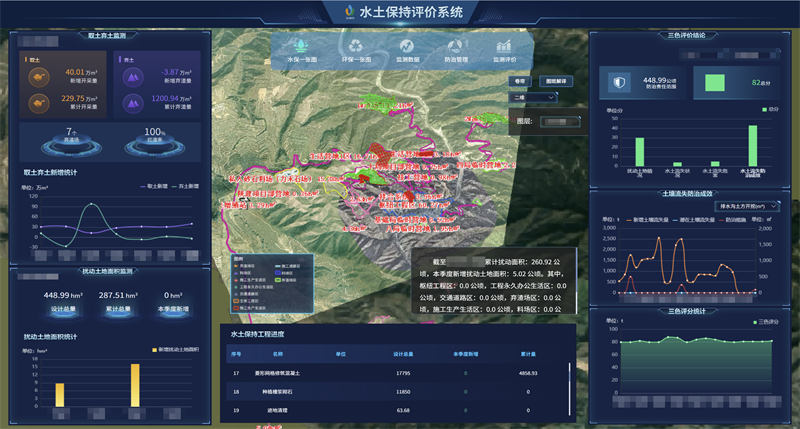Open the 监测数据 monitoring data icon
This screenshot has width=800, height=429.
coord(407,46)
